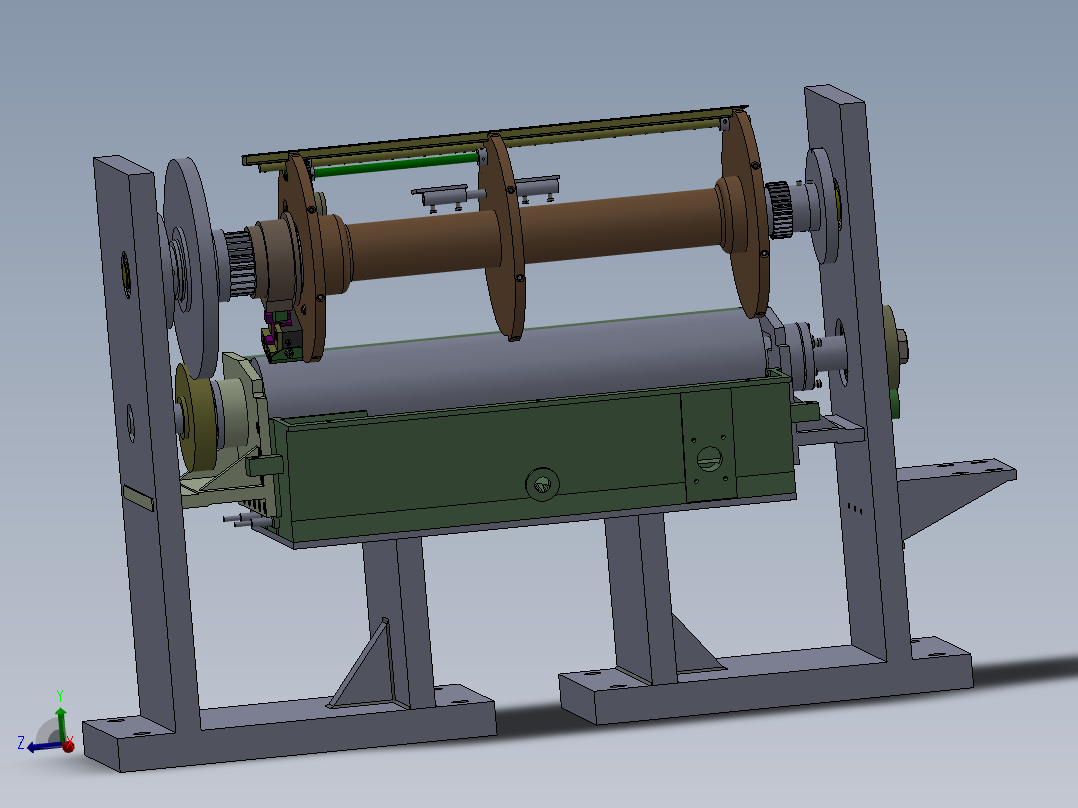Select the center brown flange disc
Viewport: 1078px width, 808px height.
[503, 236]
